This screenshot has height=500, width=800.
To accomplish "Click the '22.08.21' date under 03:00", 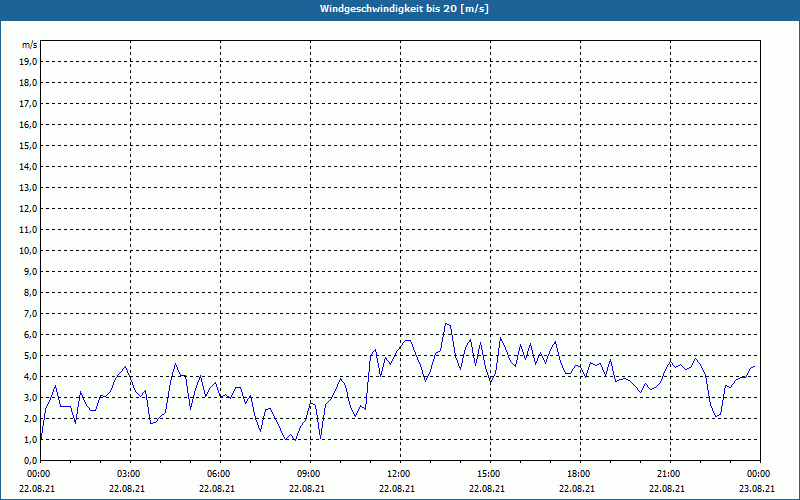I will (127, 489).
